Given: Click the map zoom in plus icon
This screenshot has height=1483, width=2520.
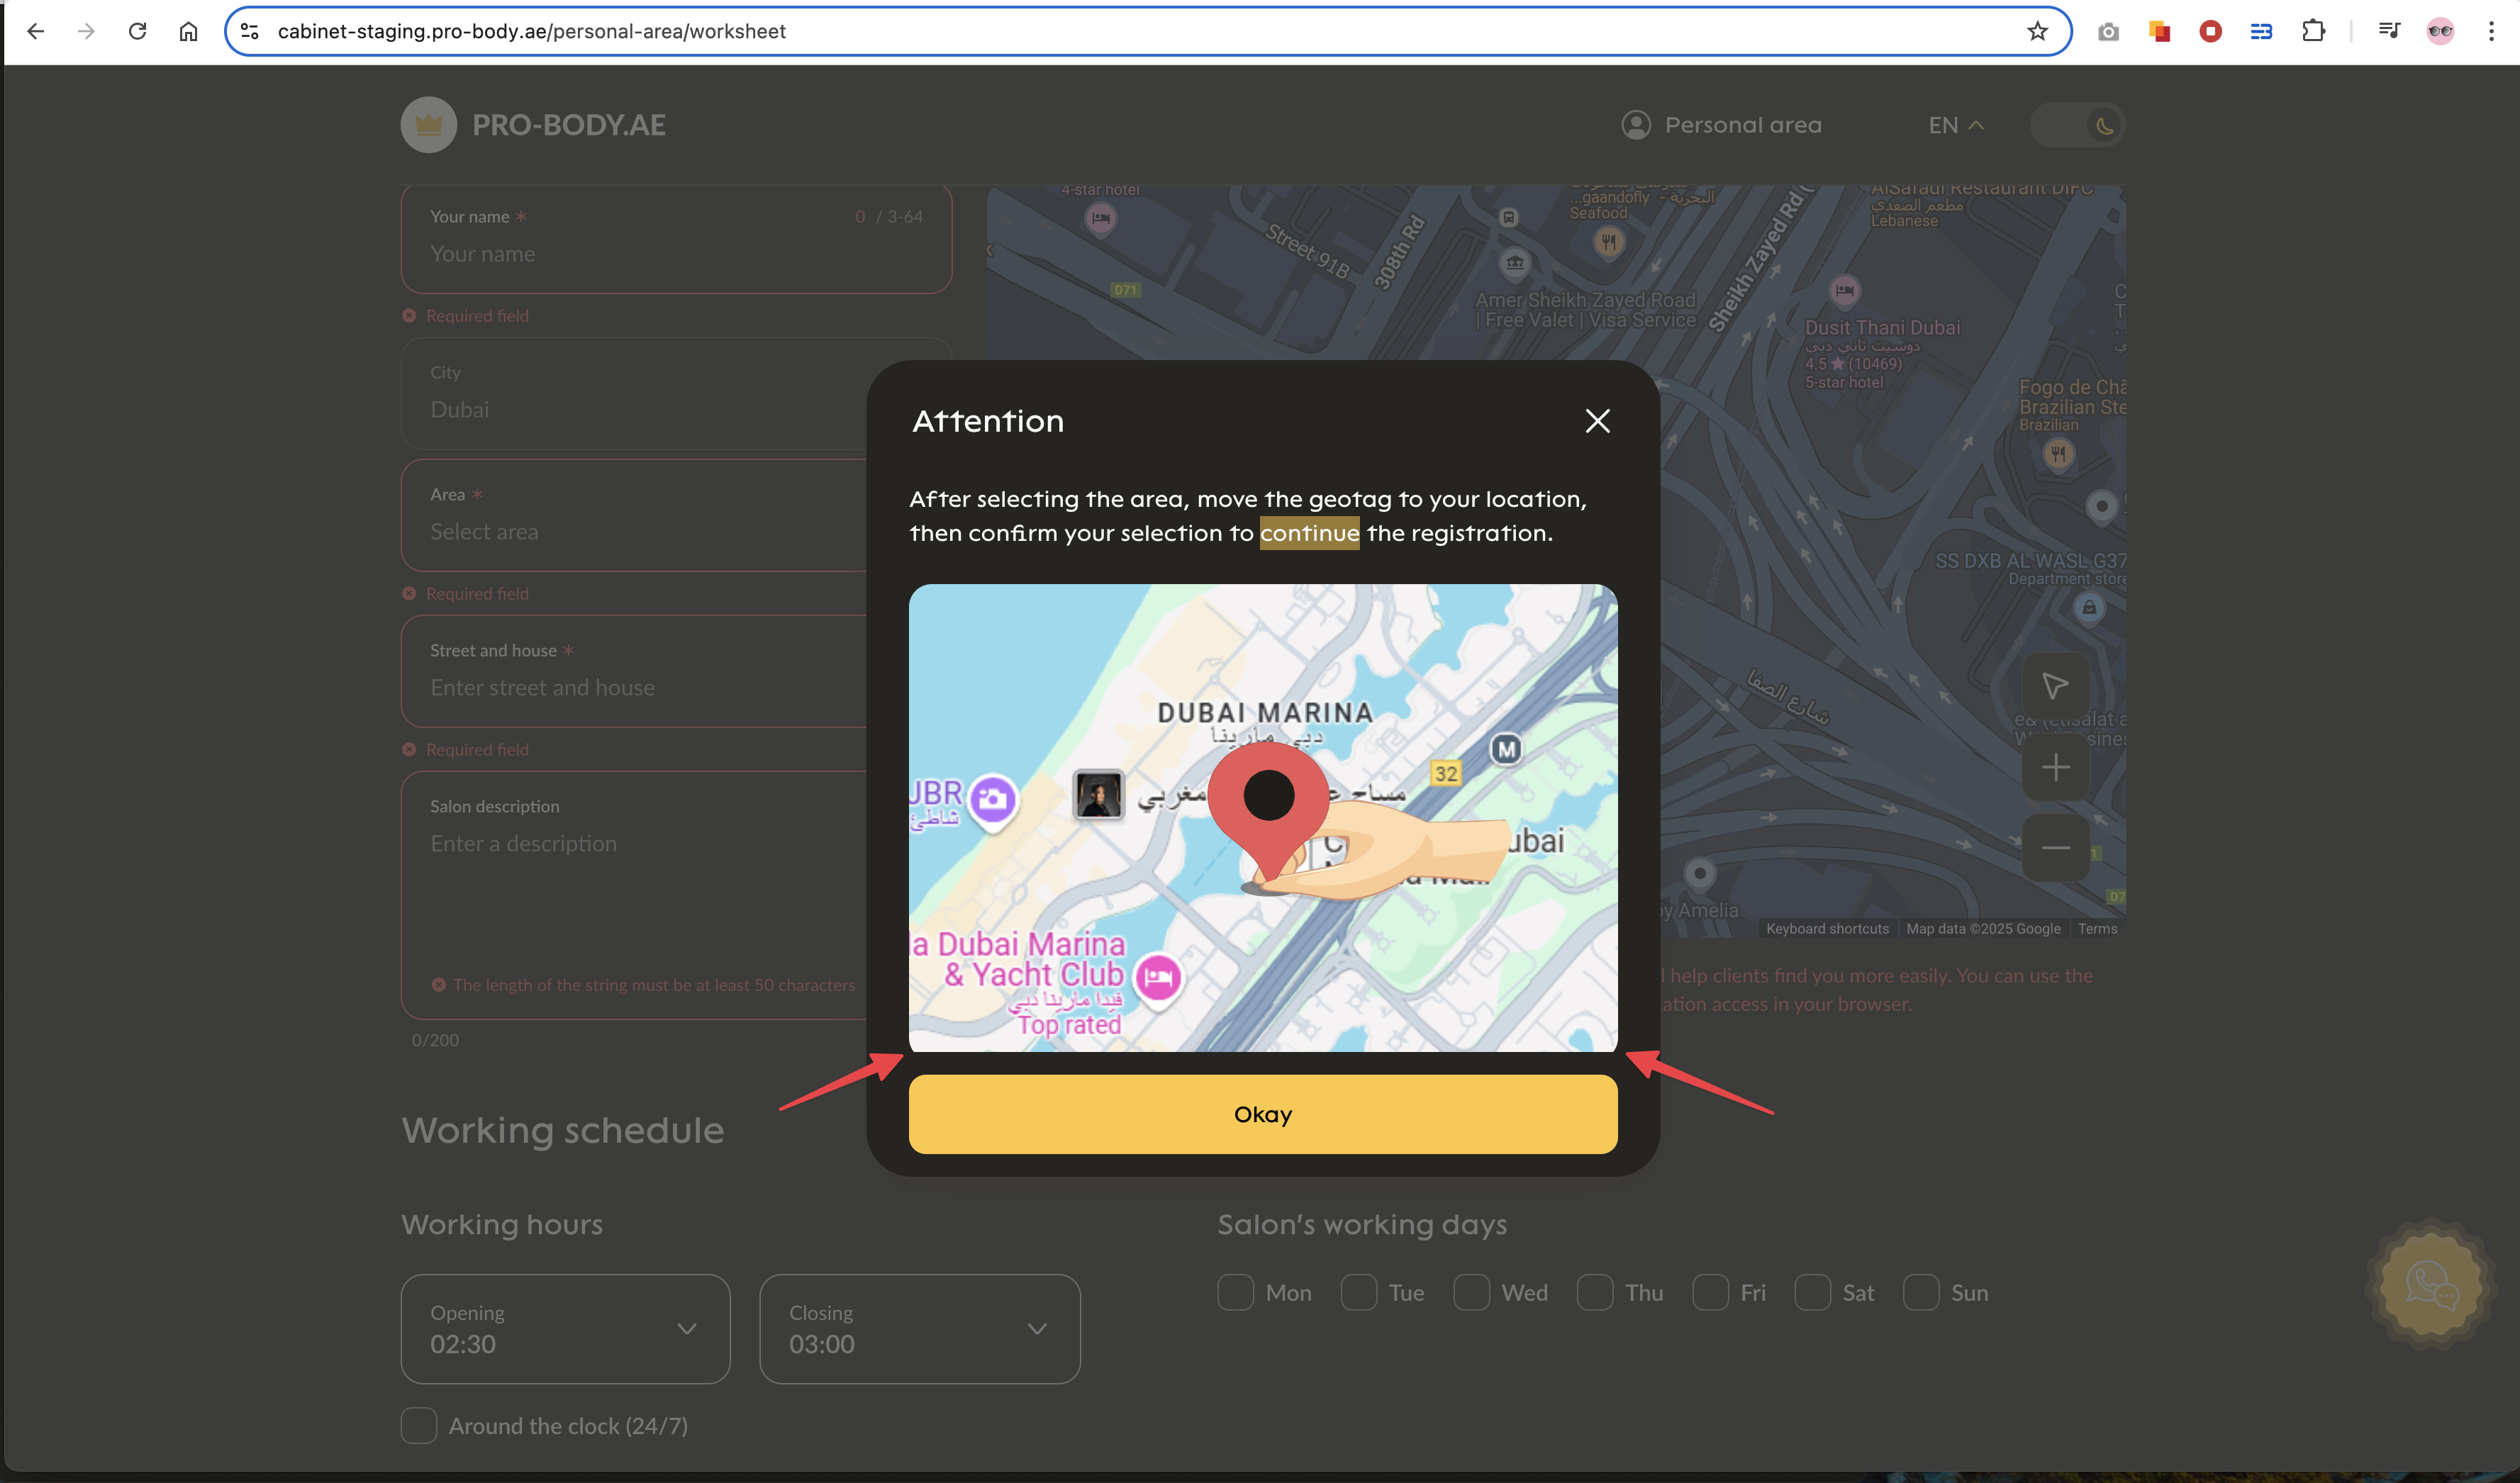Looking at the screenshot, I should pos(2055,768).
